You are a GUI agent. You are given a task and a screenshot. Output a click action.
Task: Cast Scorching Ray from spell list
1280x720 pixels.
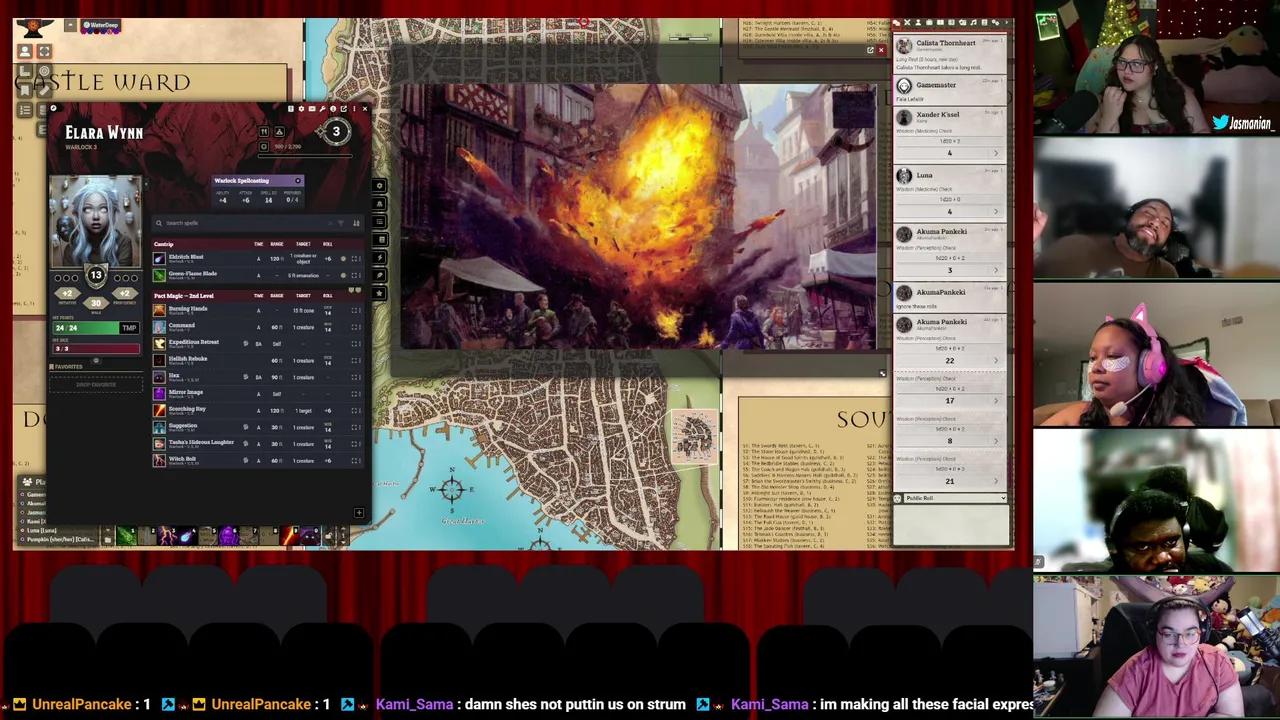point(159,411)
